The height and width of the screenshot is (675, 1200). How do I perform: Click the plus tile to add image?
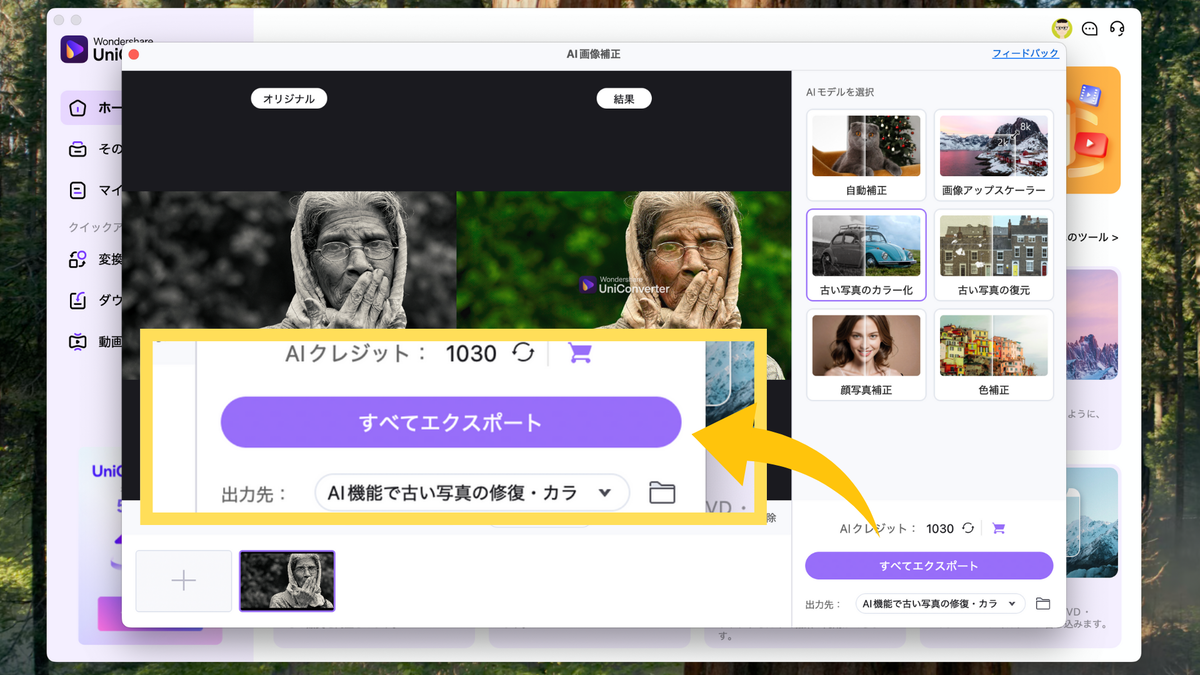coord(184,581)
